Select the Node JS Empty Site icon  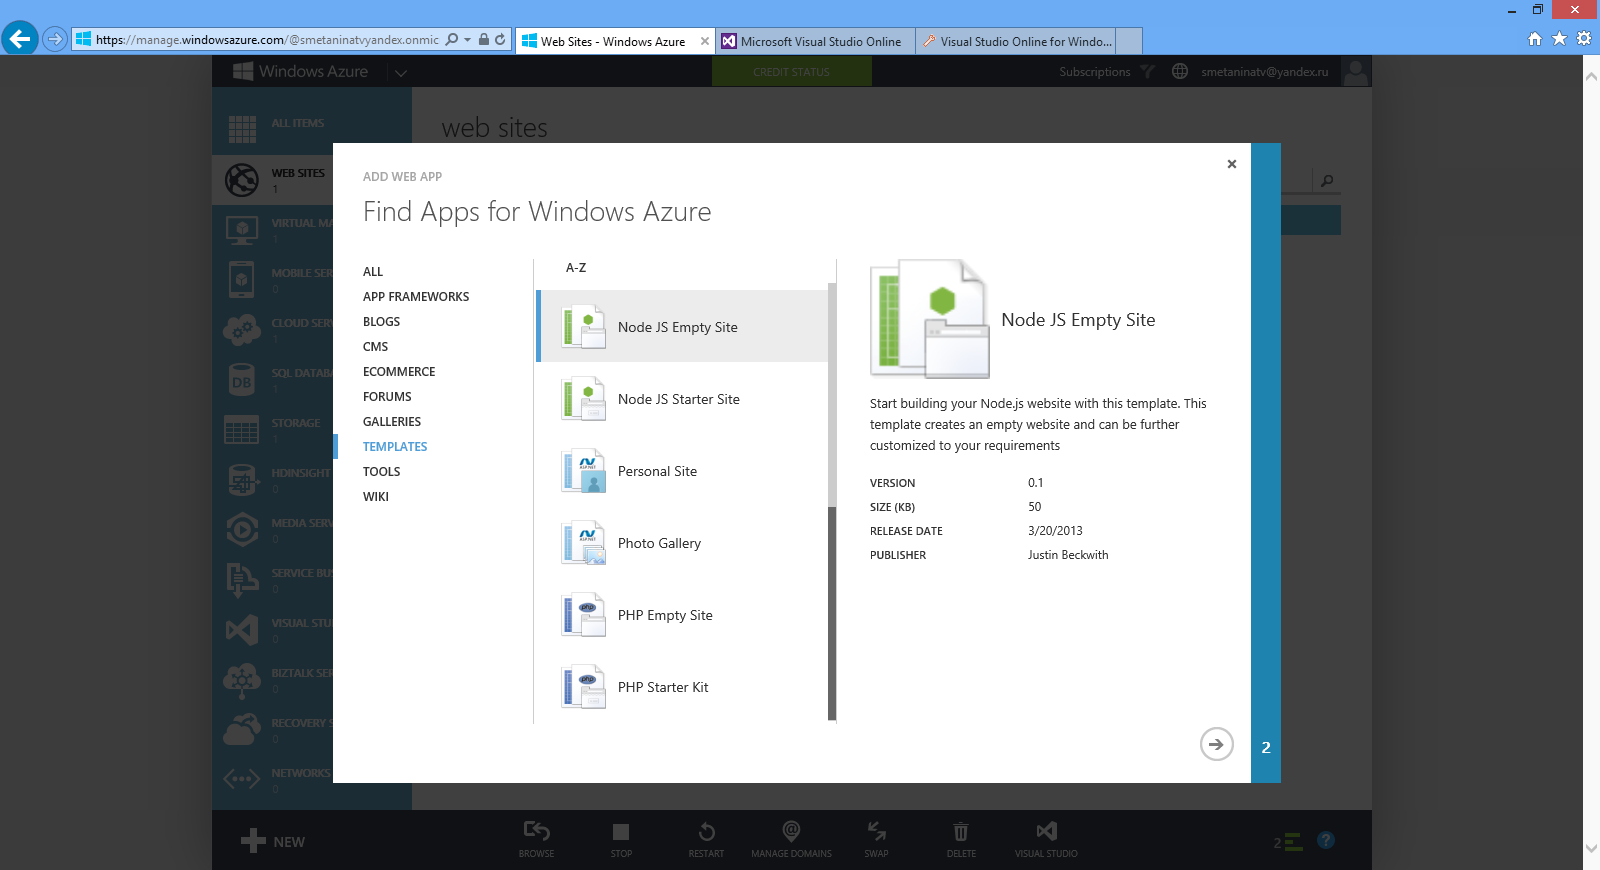click(x=584, y=327)
